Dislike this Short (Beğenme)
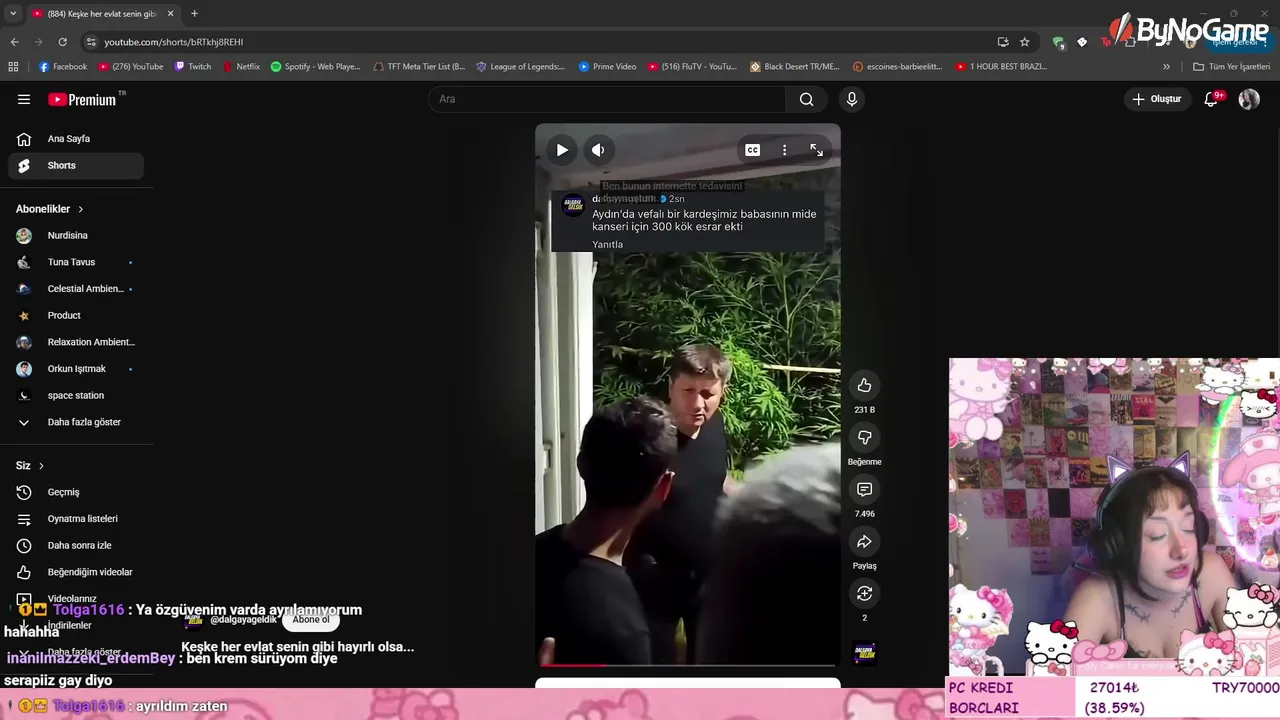The height and width of the screenshot is (720, 1280). pos(864,438)
